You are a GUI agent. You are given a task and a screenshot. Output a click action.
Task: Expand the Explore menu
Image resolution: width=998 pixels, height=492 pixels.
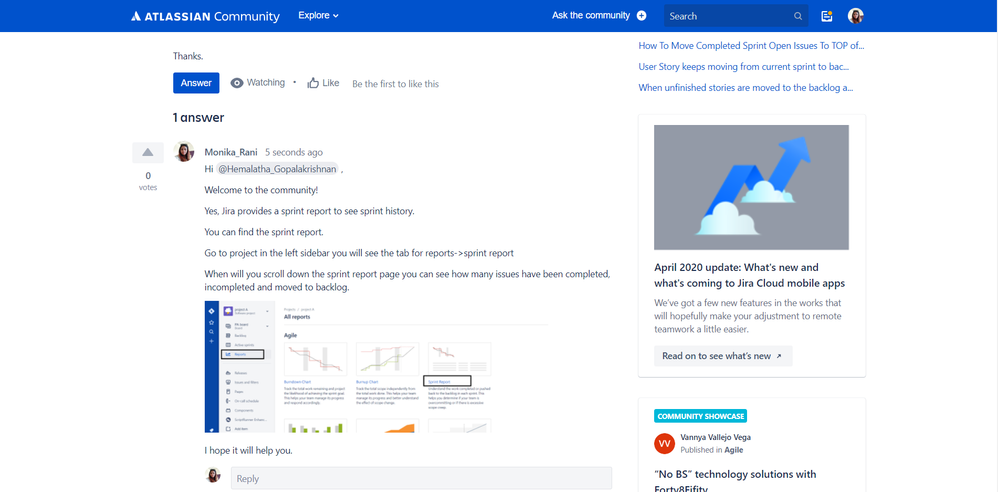point(318,15)
